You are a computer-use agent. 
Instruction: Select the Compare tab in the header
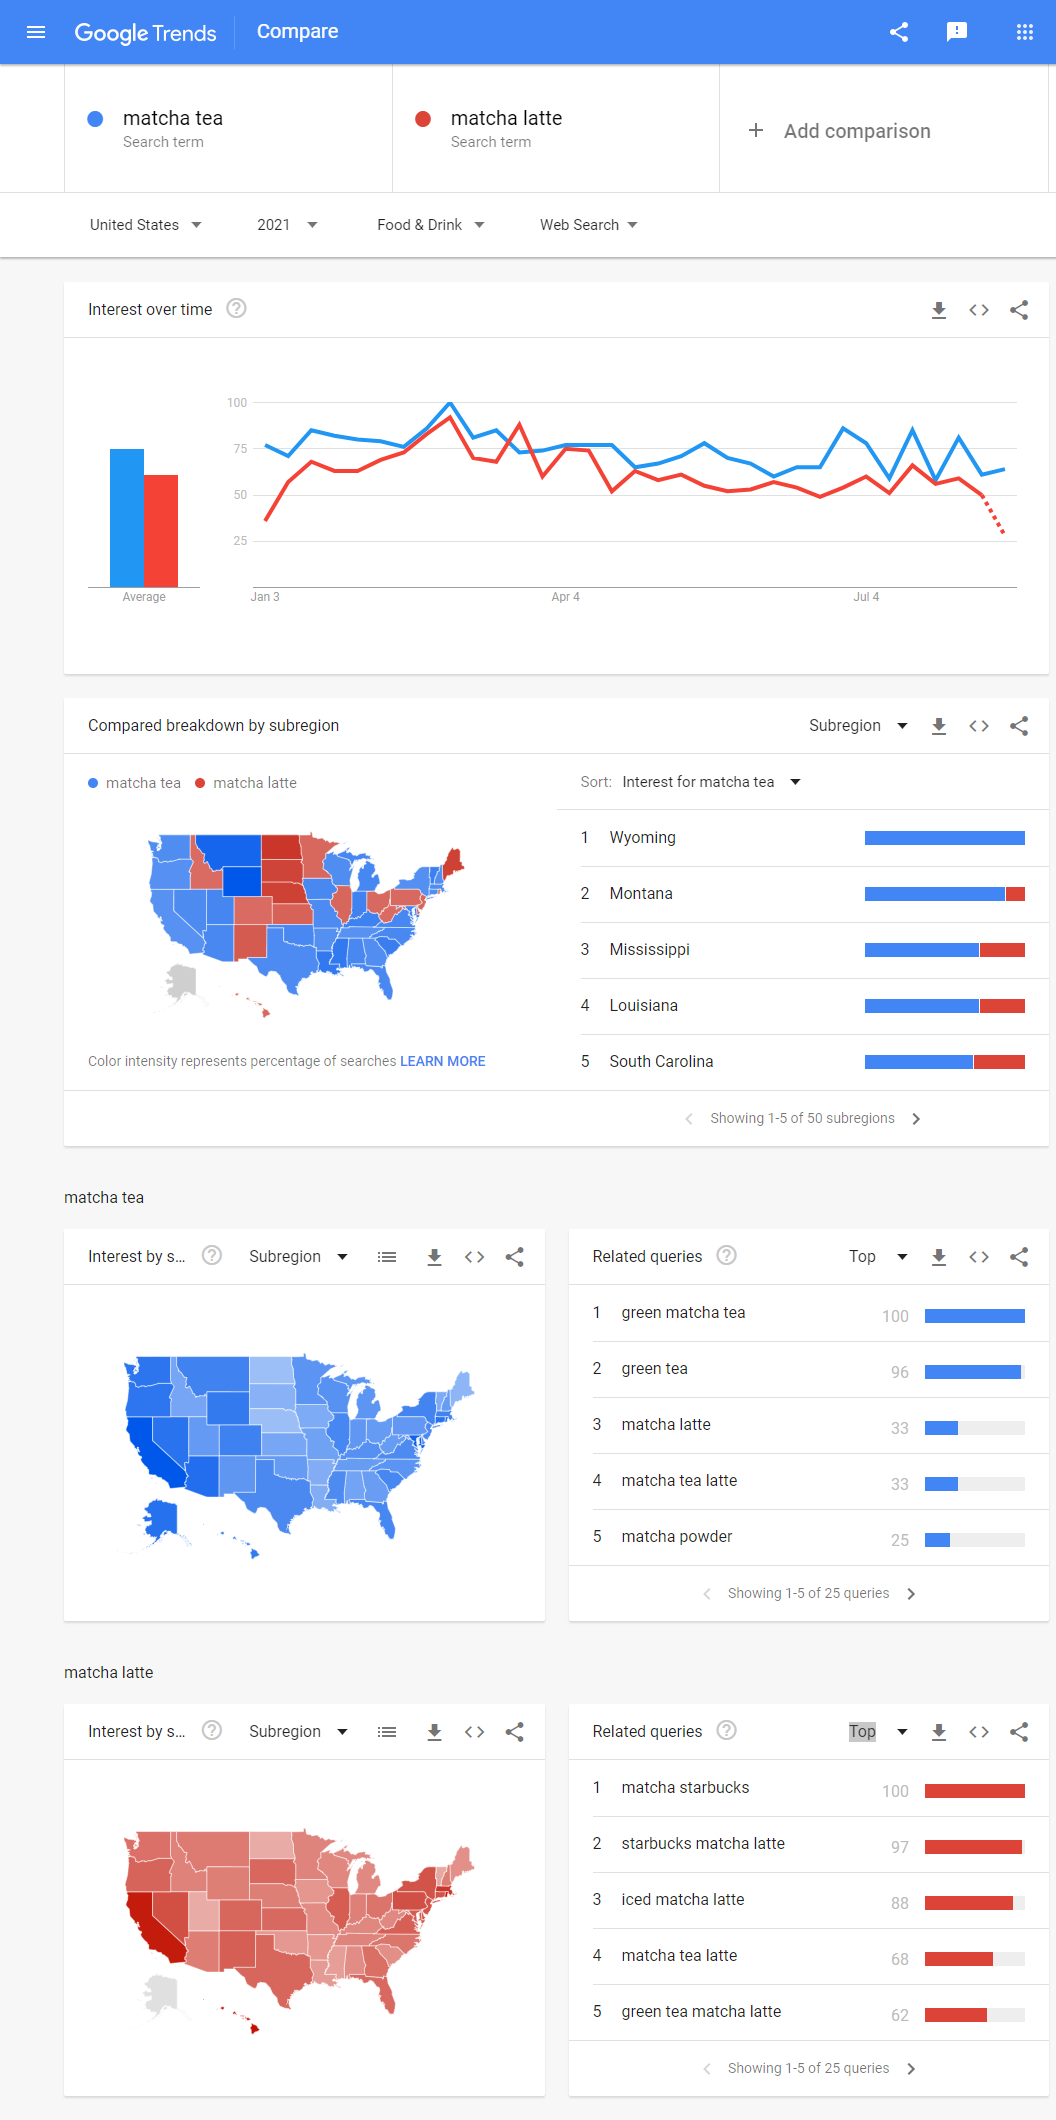297,31
